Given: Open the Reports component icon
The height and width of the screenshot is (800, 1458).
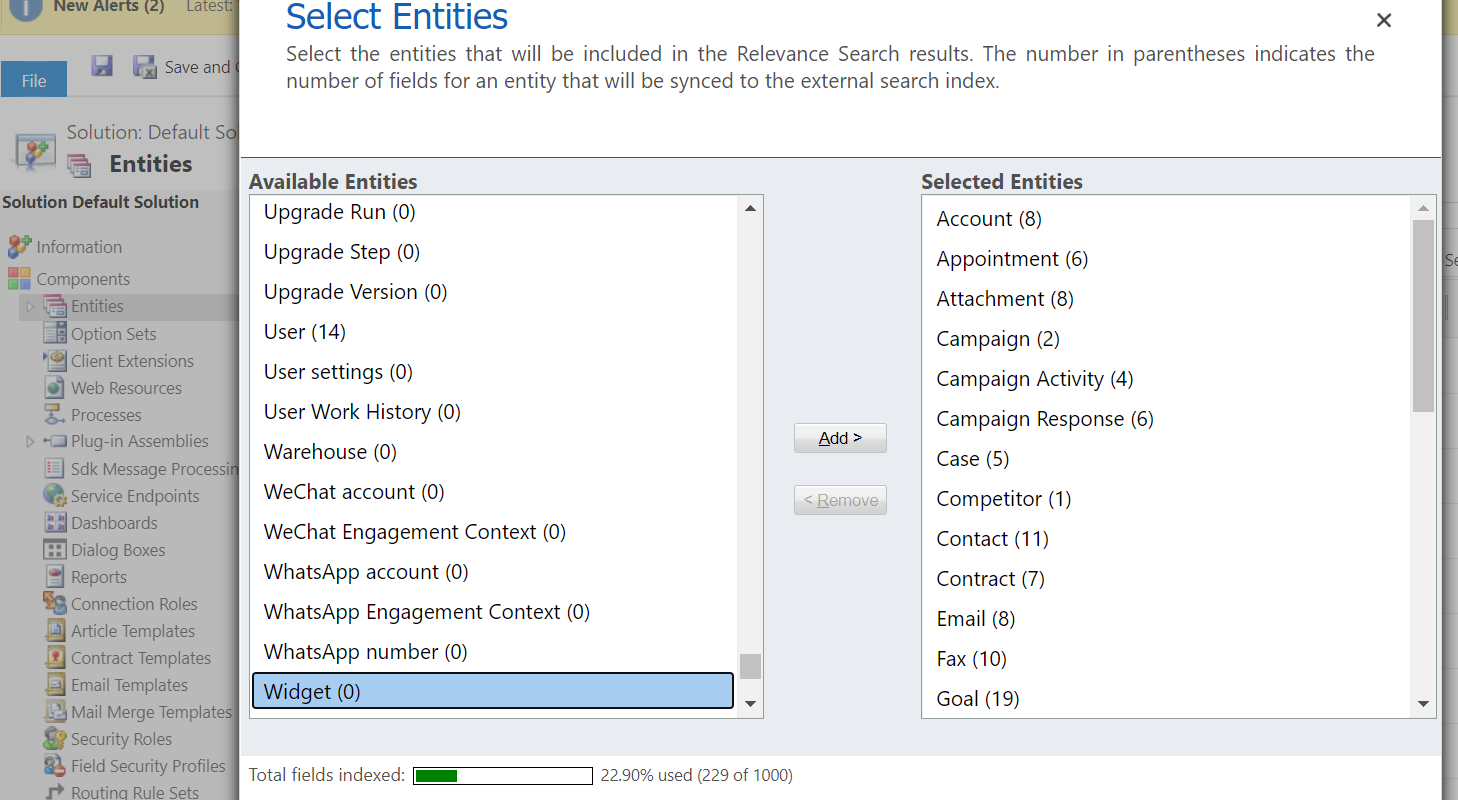Looking at the screenshot, I should click(54, 577).
